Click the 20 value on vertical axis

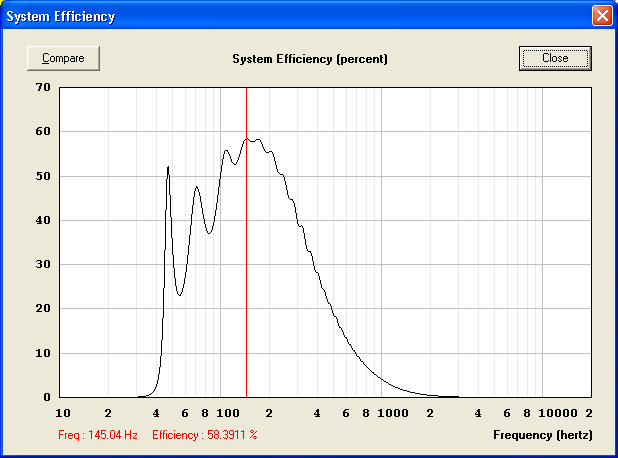[x=43, y=308]
